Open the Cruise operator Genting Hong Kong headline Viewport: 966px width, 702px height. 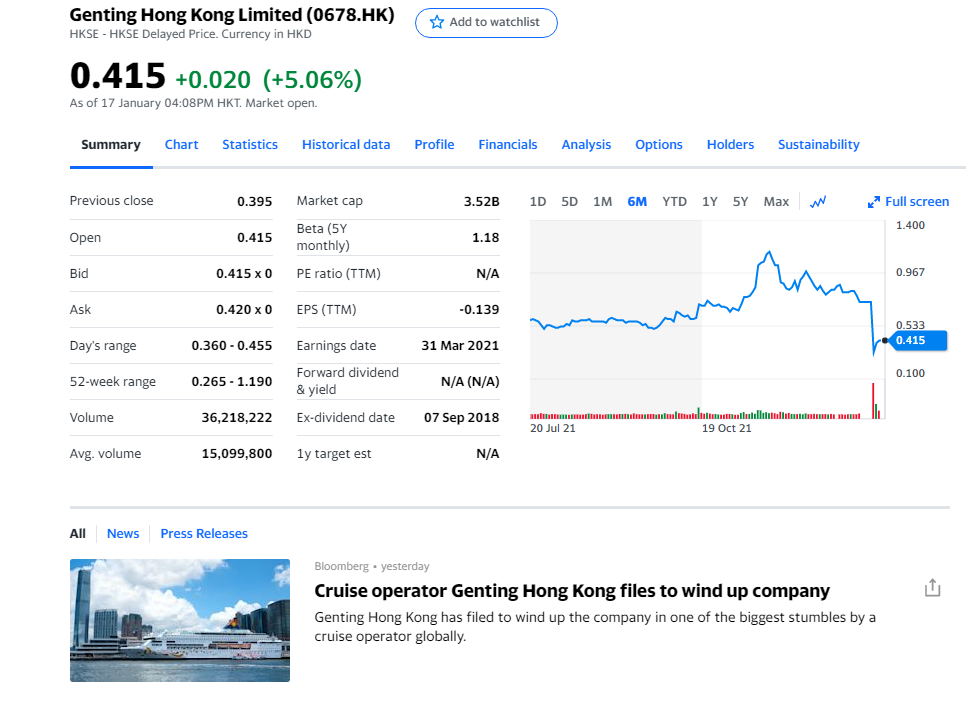572,590
